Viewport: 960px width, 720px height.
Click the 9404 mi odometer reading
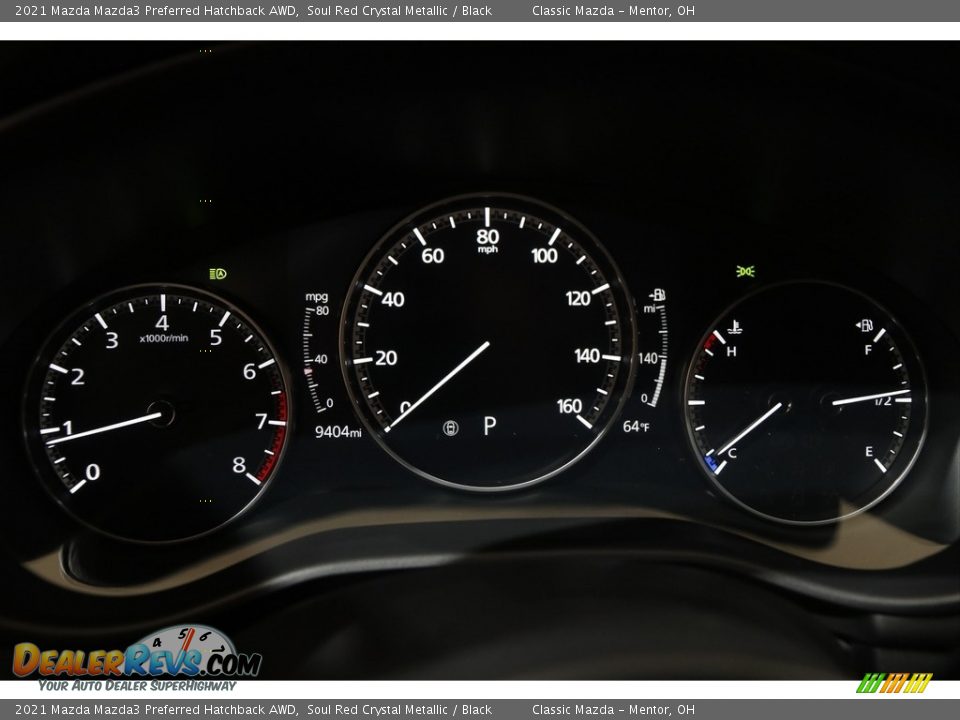pos(337,432)
